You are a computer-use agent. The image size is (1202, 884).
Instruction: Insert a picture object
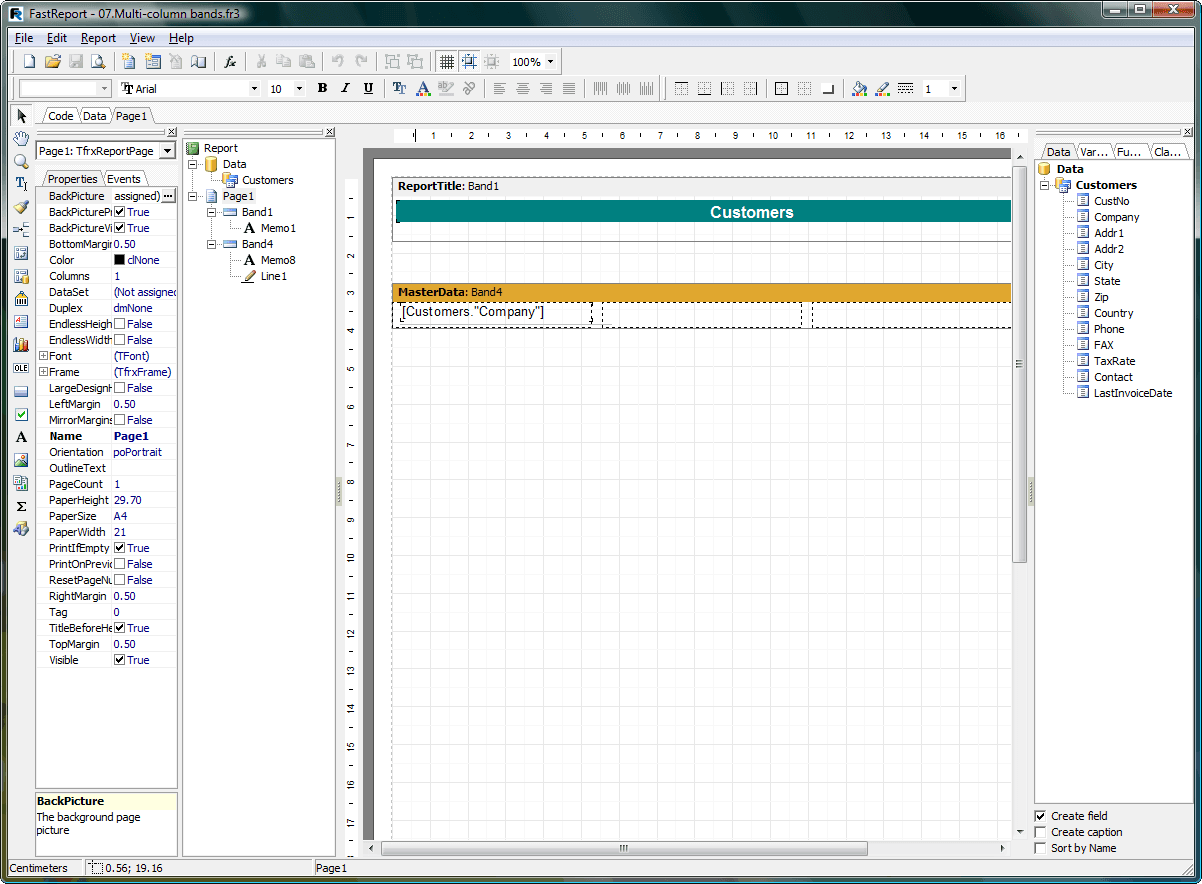tap(21, 460)
